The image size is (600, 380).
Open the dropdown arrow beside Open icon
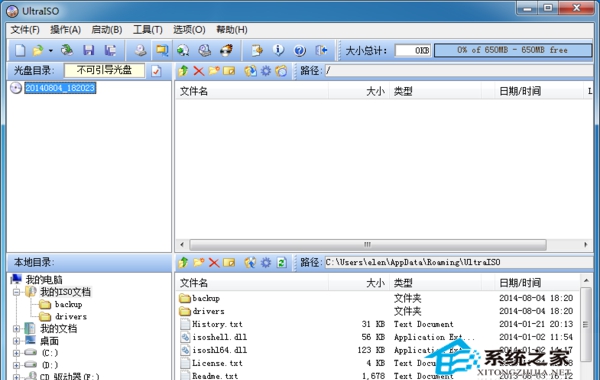coord(50,51)
